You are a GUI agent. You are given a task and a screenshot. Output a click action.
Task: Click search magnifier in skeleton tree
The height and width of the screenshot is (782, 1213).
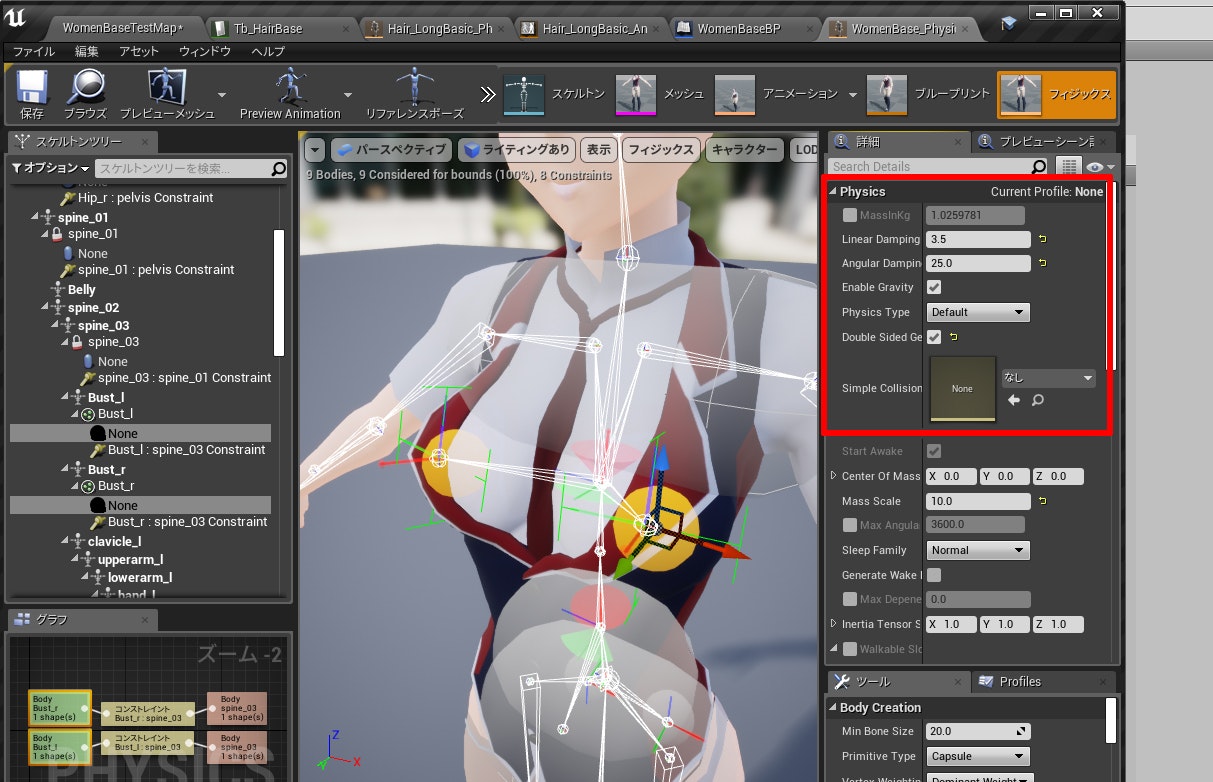pyautogui.click(x=279, y=169)
